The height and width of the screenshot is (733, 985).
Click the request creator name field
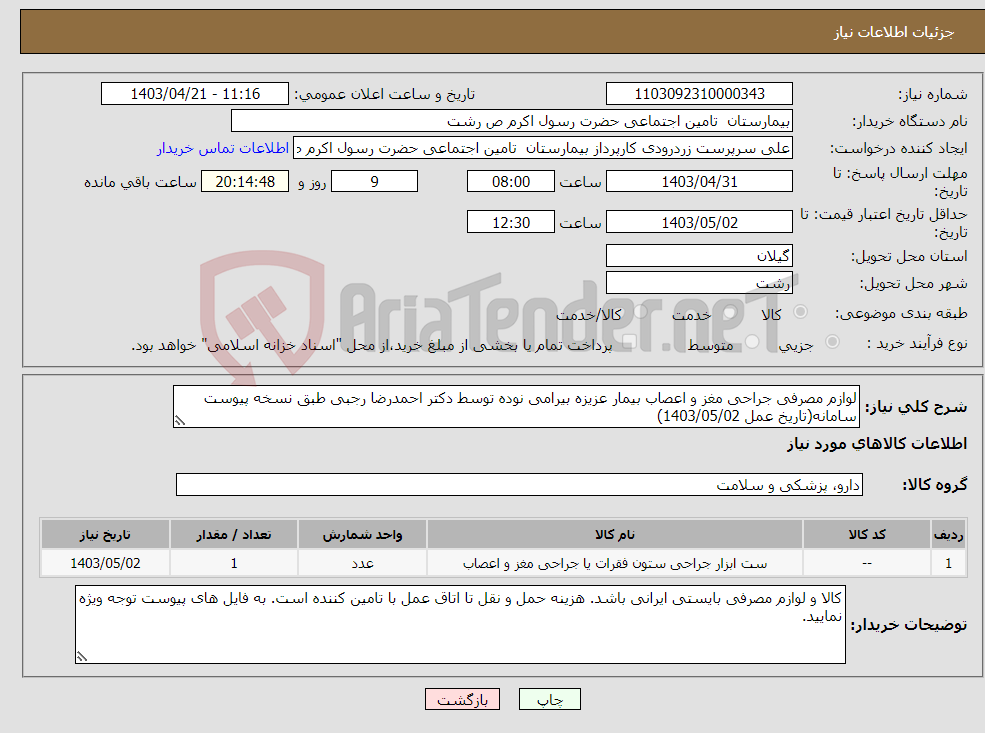tap(543, 148)
